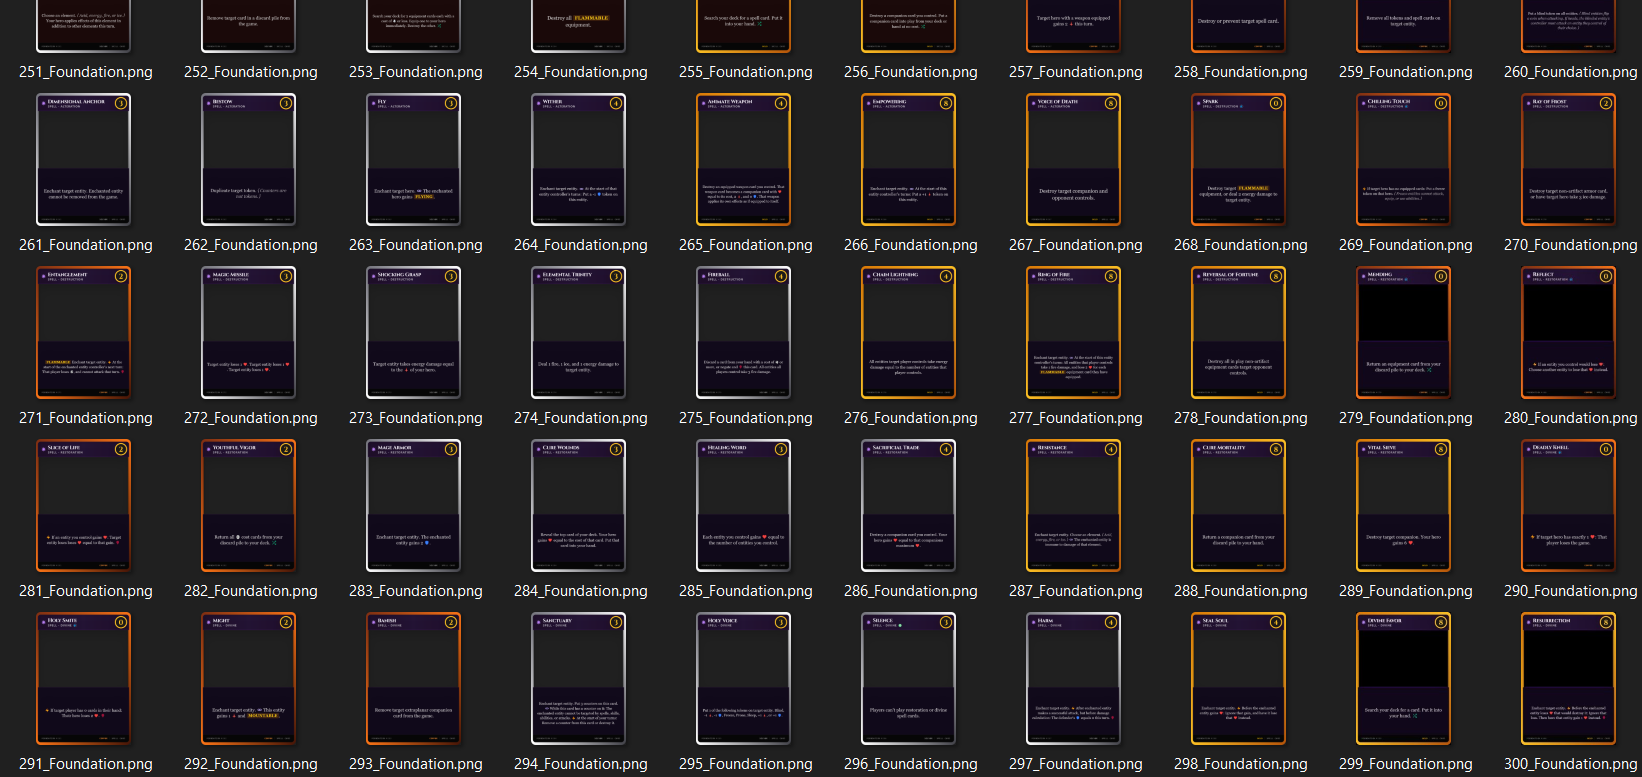Screen dimensions: 1642x777
Task: Select the 288_Foundation.png file name
Action: point(1241,591)
